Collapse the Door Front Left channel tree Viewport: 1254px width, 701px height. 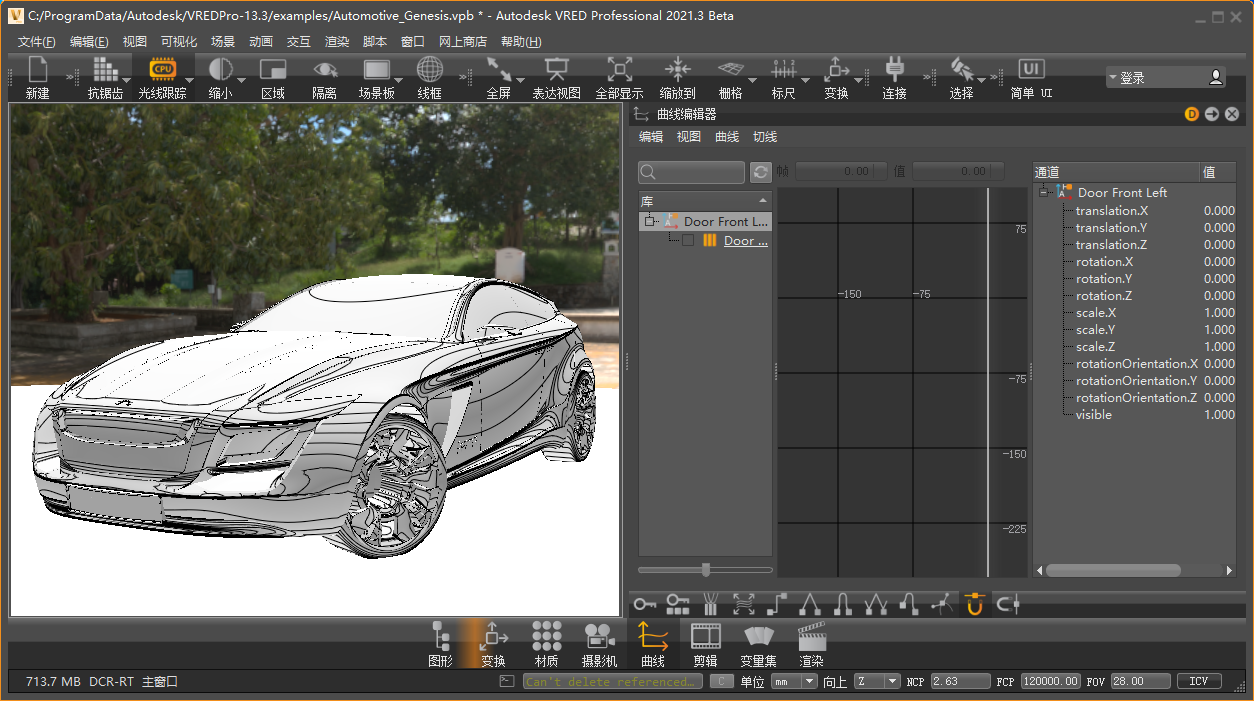(1044, 193)
